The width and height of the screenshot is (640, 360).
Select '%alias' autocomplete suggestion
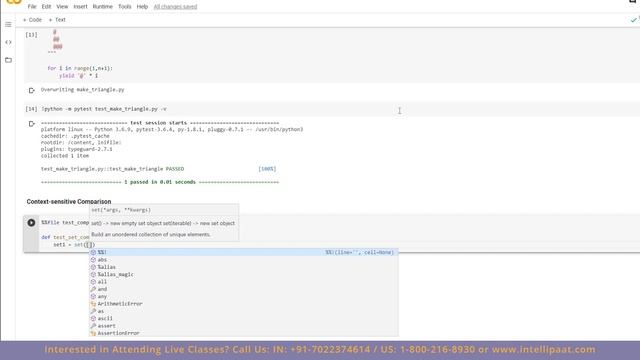[244, 267]
